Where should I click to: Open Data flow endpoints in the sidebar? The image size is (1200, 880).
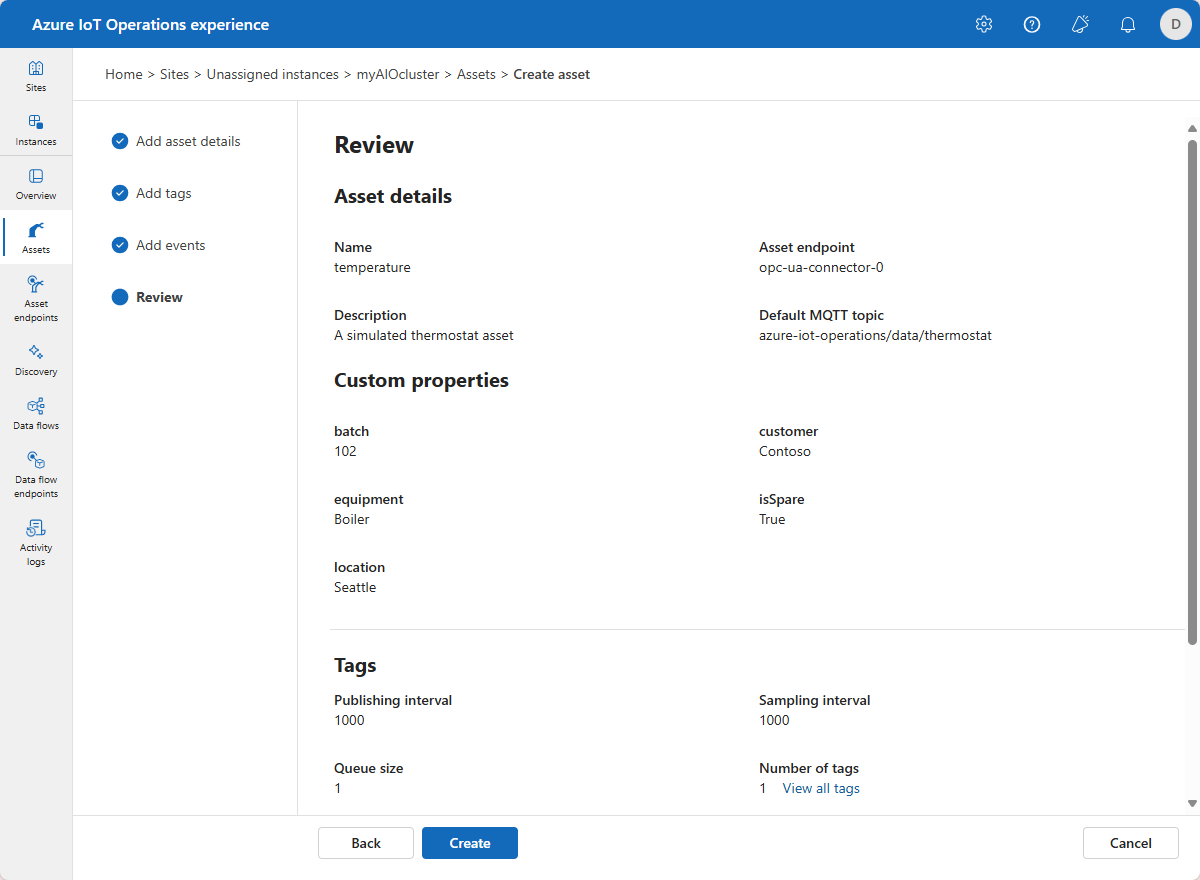[x=36, y=474]
